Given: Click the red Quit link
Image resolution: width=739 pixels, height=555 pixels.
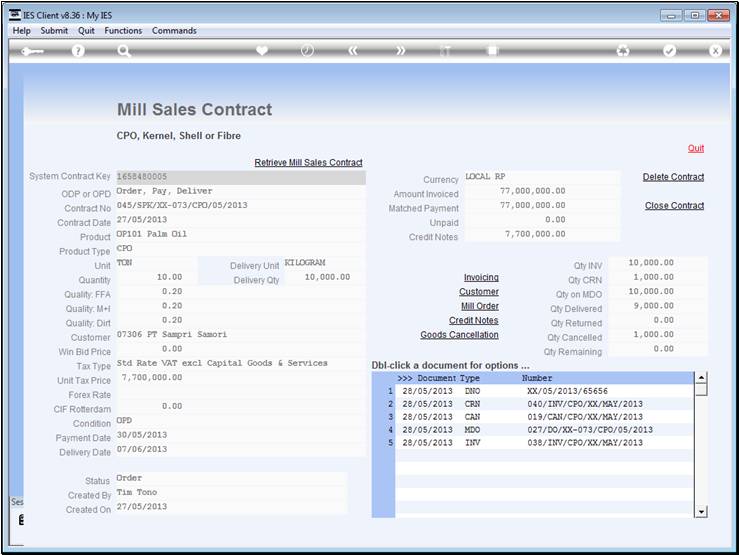Looking at the screenshot, I should pos(696,148).
